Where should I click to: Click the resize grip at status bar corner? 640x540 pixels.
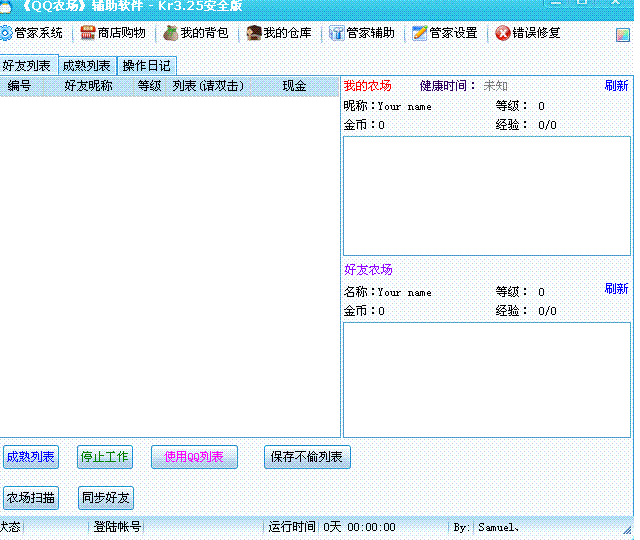[x=627, y=530]
